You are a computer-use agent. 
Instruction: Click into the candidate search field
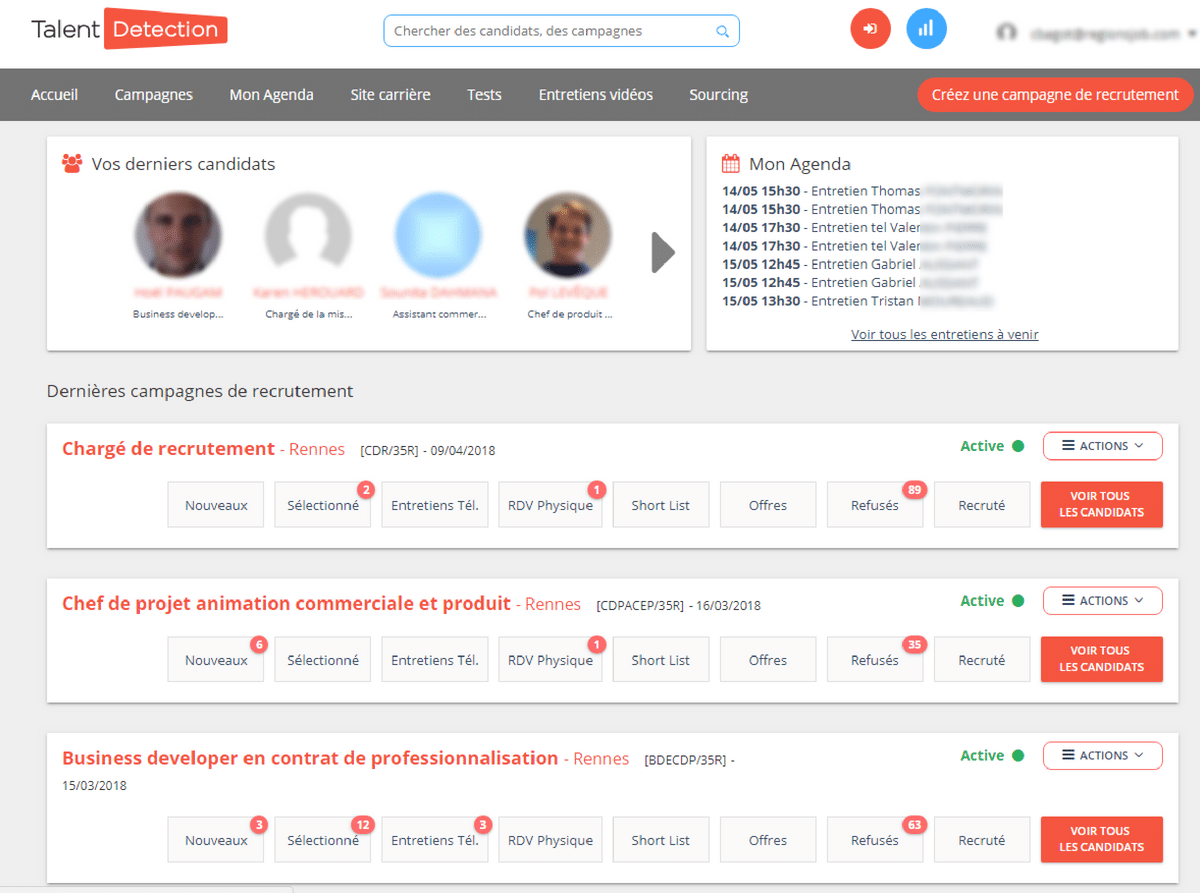550,31
